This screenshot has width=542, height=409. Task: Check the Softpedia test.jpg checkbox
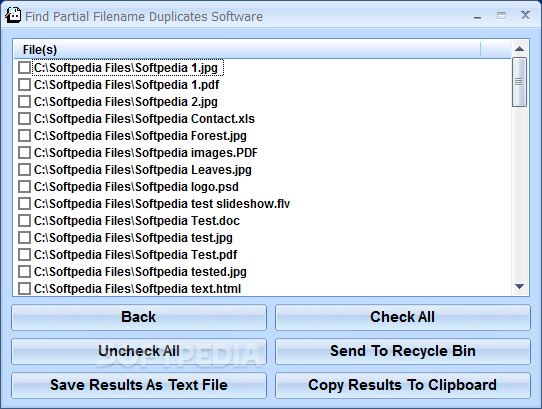click(25, 238)
